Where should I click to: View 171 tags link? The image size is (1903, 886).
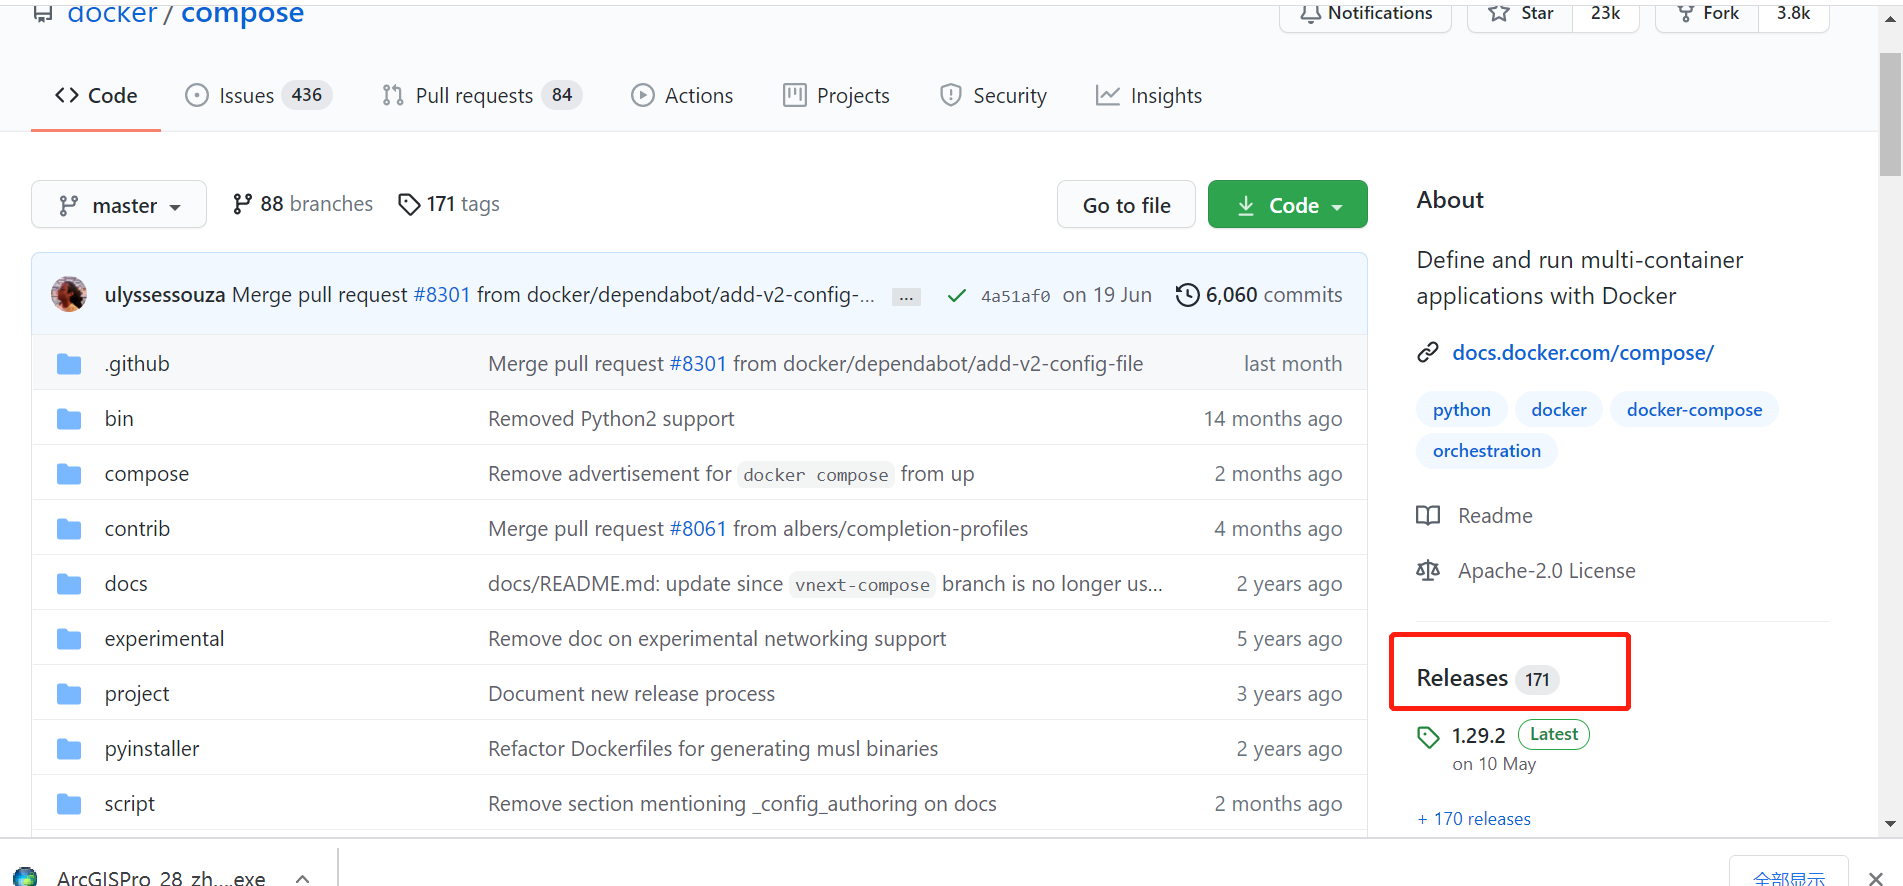[x=449, y=204]
